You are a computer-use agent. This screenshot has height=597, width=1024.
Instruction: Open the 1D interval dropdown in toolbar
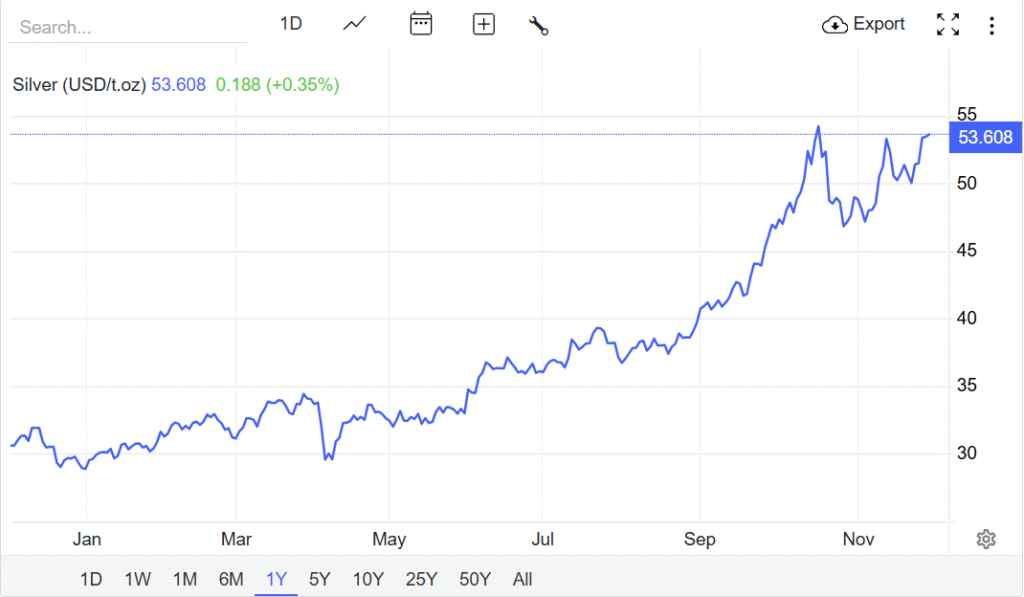click(x=291, y=24)
